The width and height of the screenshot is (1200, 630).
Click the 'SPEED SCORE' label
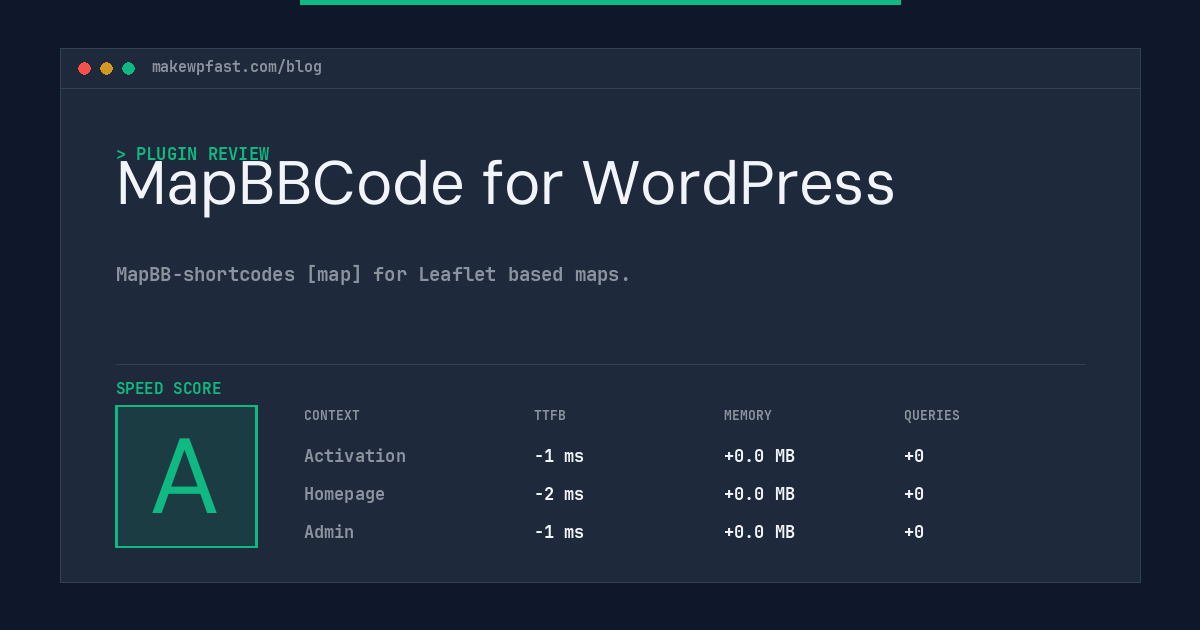[169, 389]
